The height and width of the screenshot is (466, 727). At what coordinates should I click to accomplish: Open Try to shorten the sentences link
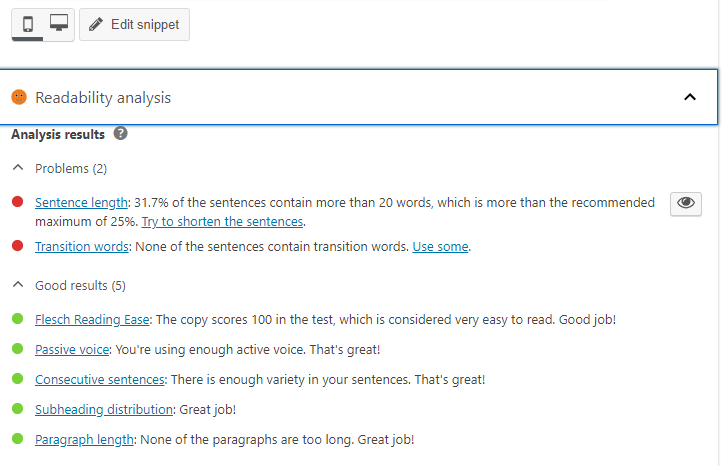[223, 222]
